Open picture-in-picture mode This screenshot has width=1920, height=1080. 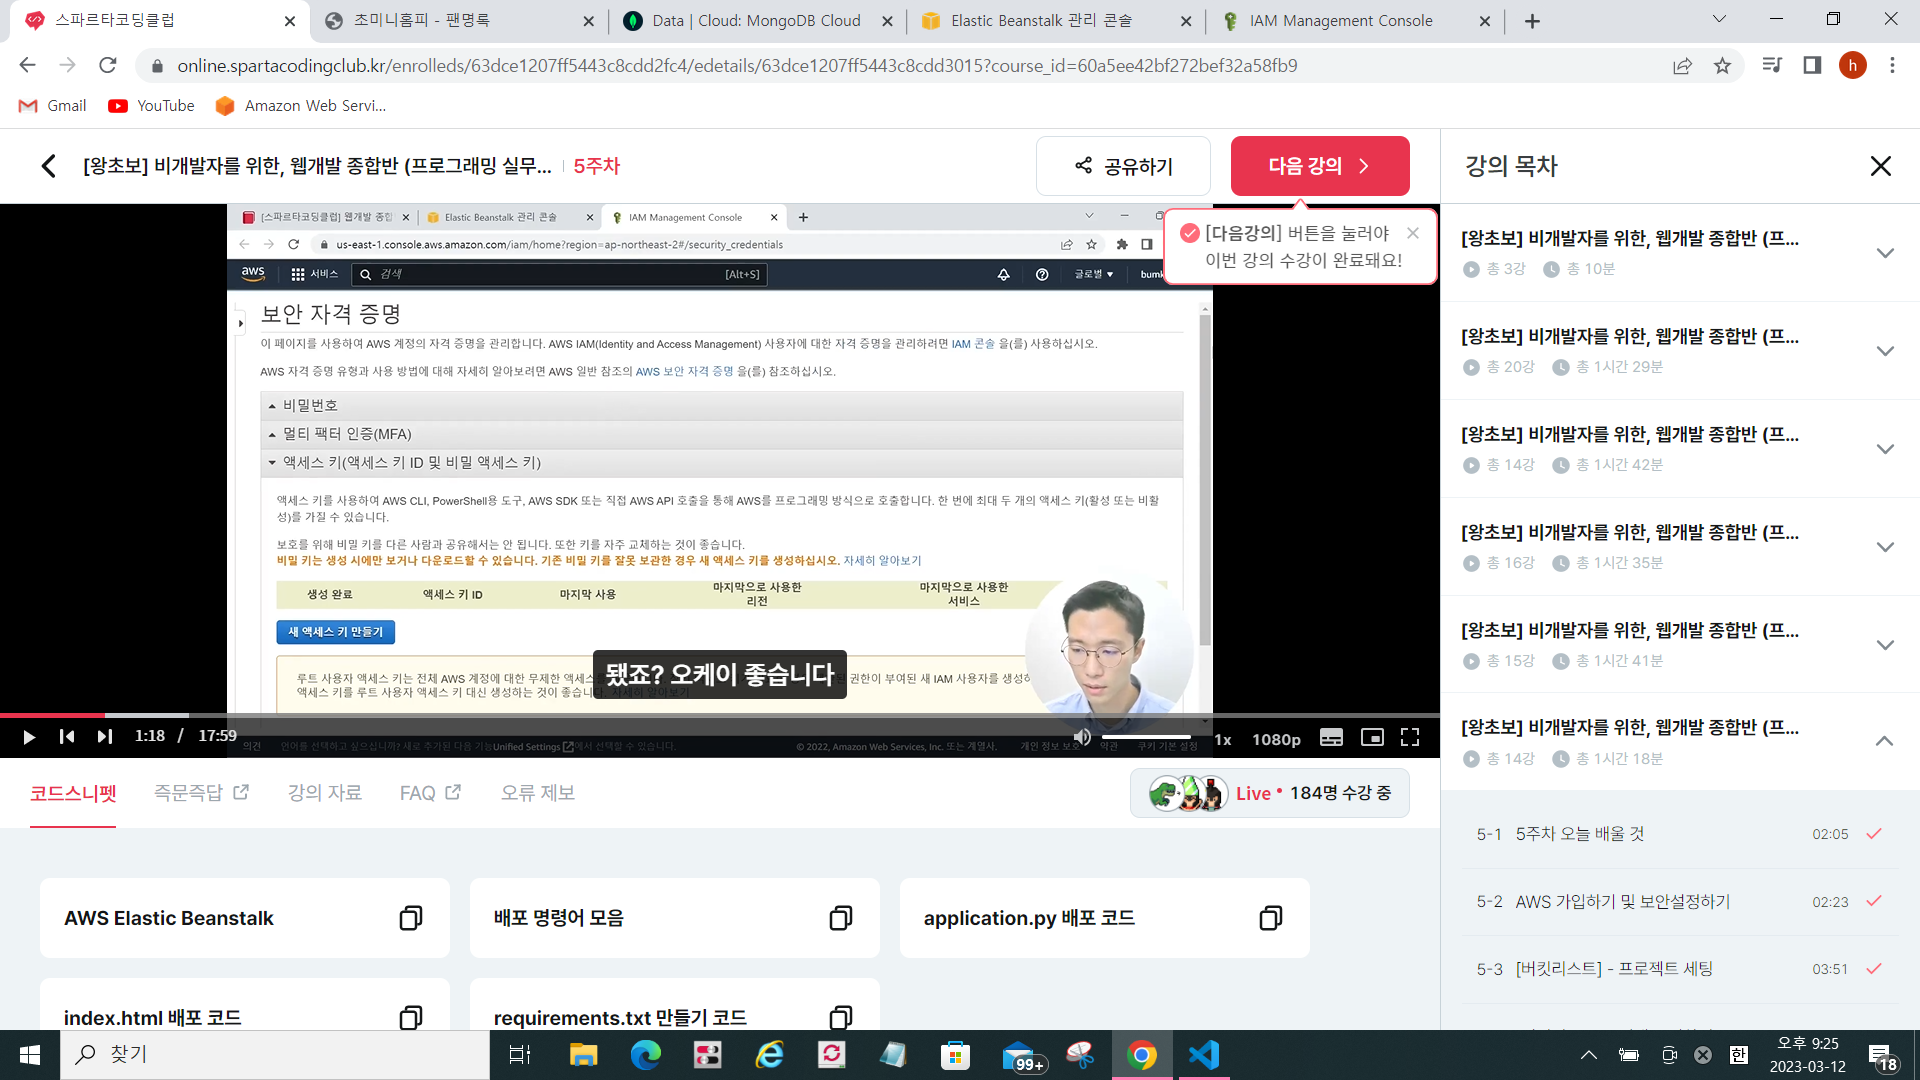[1372, 737]
